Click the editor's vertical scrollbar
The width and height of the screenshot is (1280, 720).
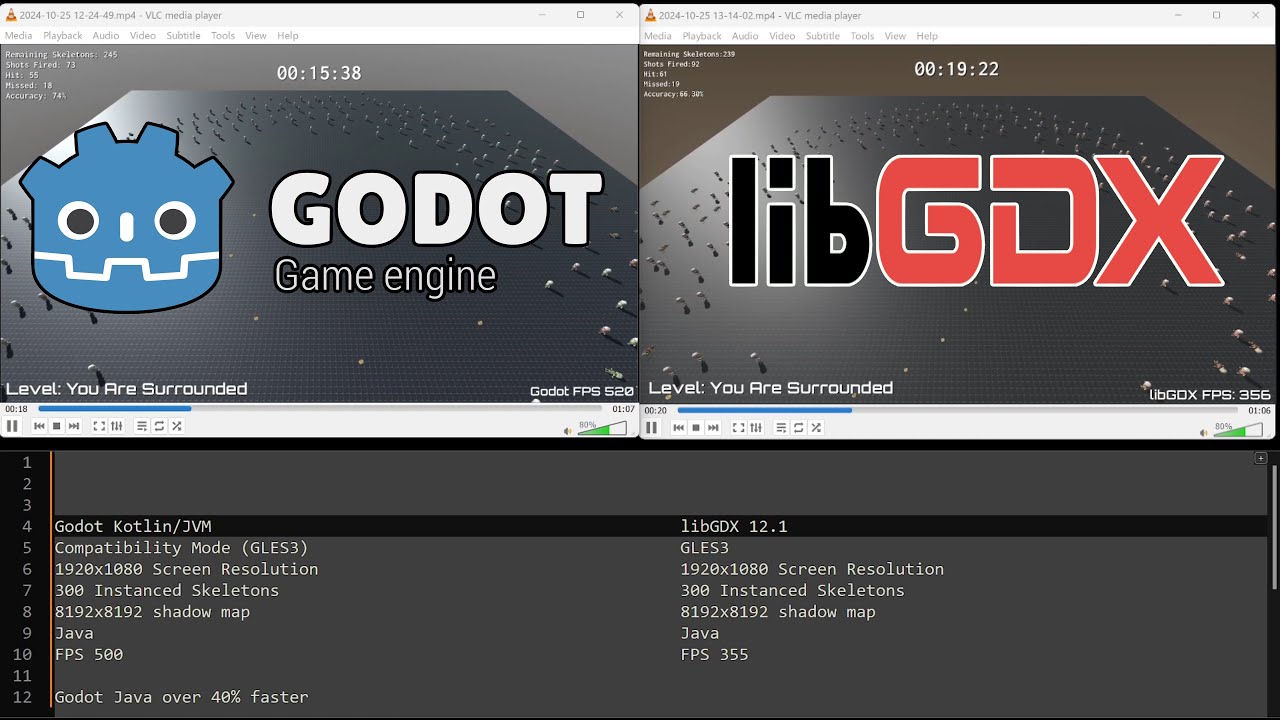point(1273,526)
